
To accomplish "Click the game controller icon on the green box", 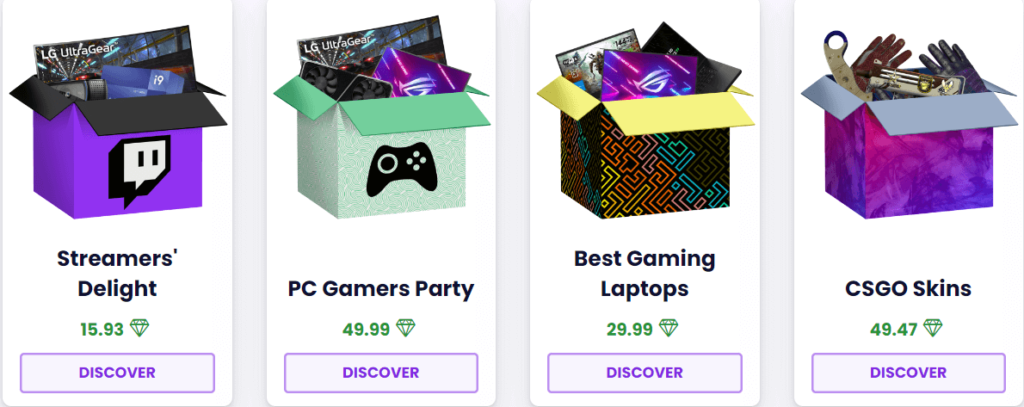I will click(x=398, y=169).
